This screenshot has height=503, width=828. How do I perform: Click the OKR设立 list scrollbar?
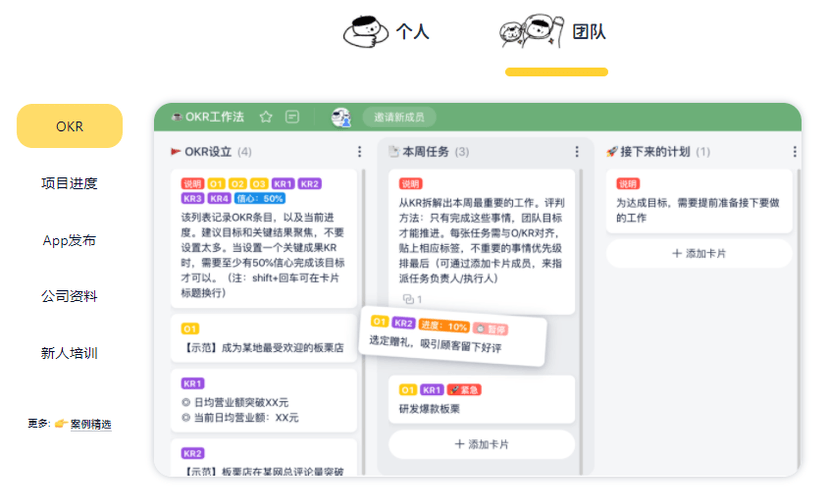(x=363, y=322)
